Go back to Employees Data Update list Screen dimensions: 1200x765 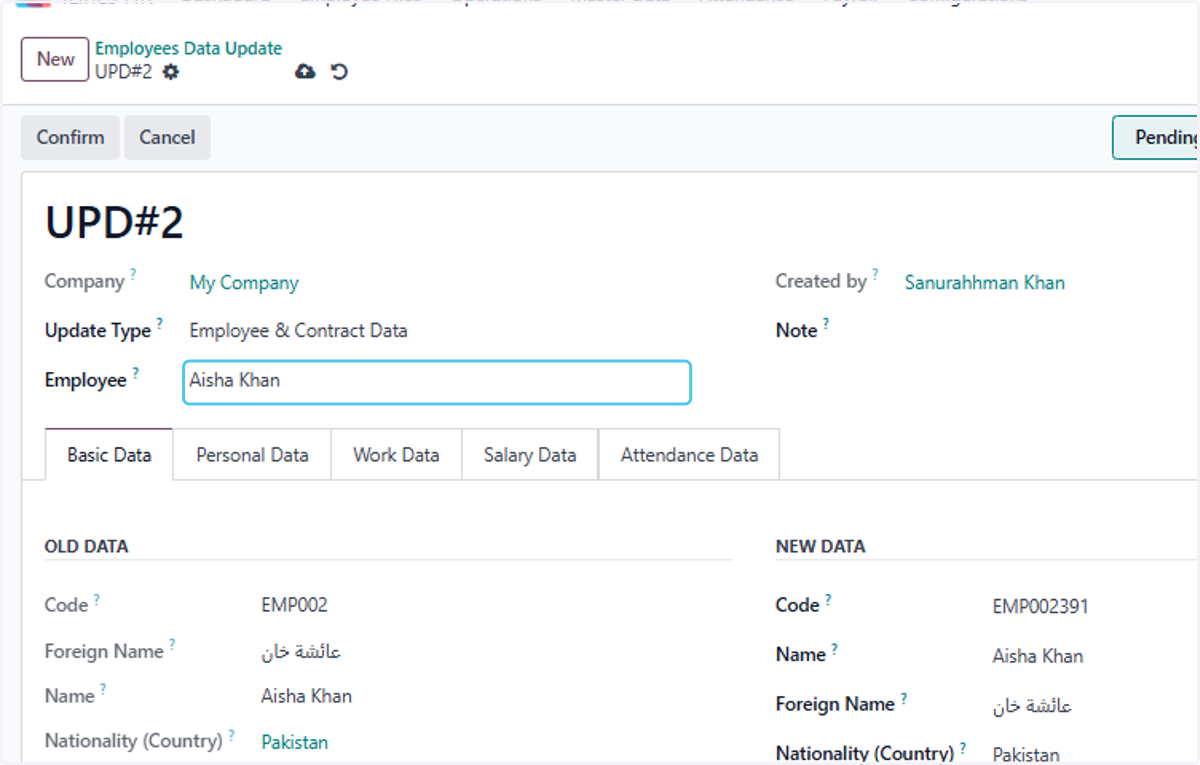(x=188, y=48)
